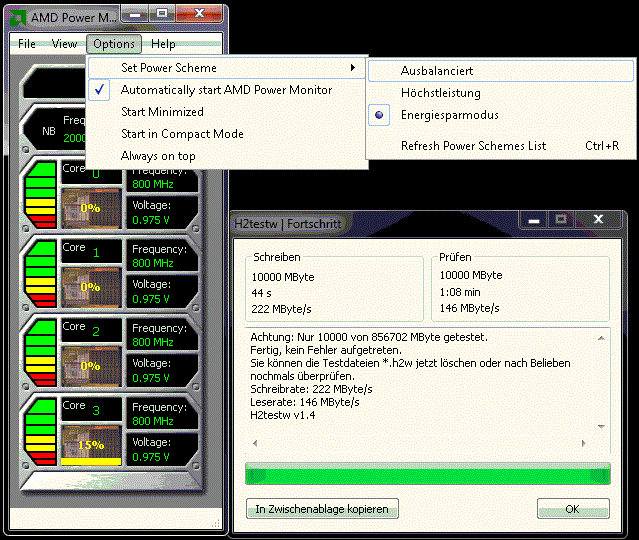Click the Core 3 load bar gauge
Screen dimensions: 639x540
click(x=40, y=432)
